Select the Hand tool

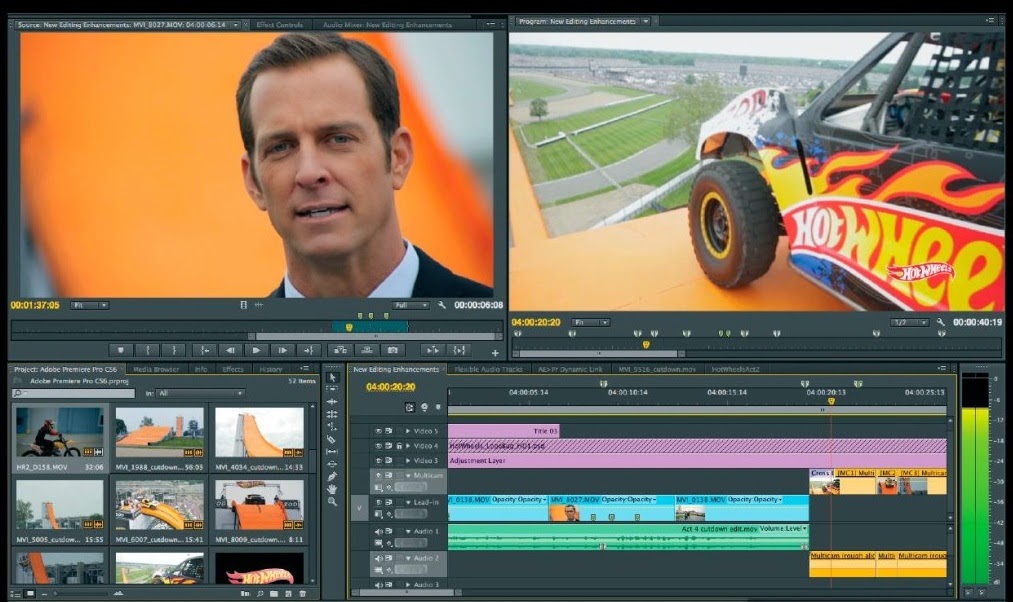(332, 489)
